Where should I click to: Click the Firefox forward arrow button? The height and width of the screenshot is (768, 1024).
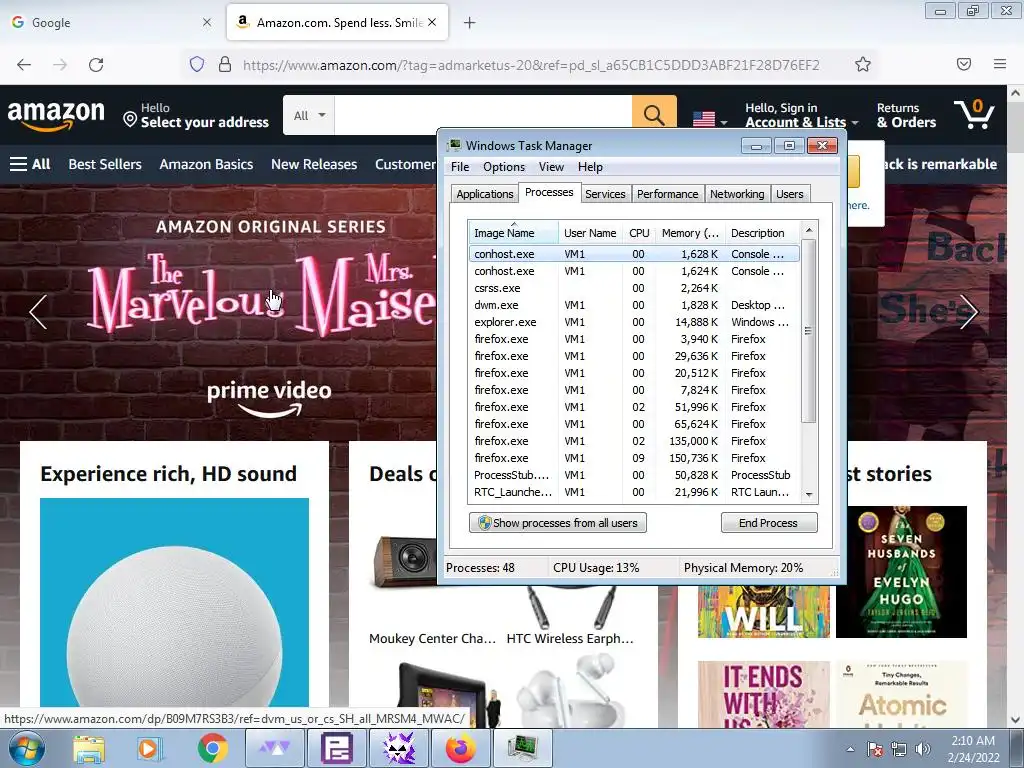click(60, 65)
